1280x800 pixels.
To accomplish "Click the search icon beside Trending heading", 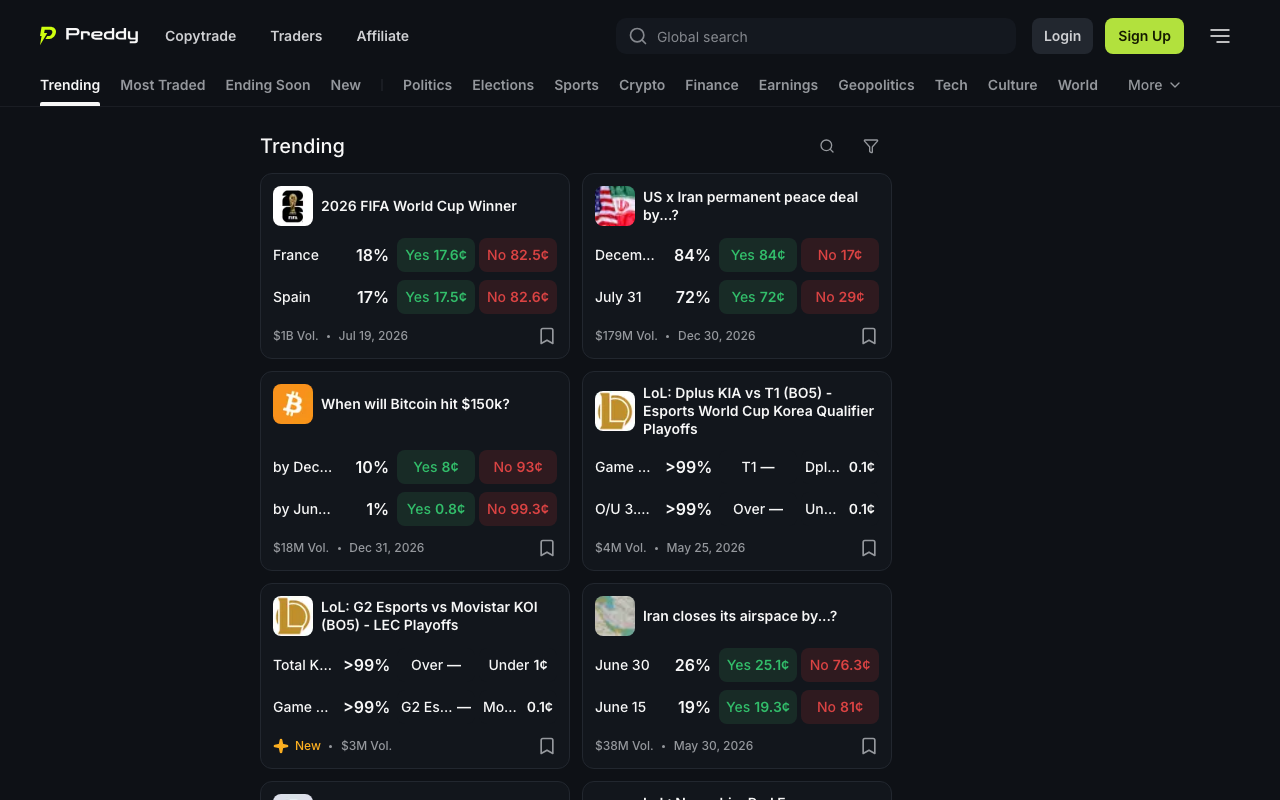I will tap(827, 146).
